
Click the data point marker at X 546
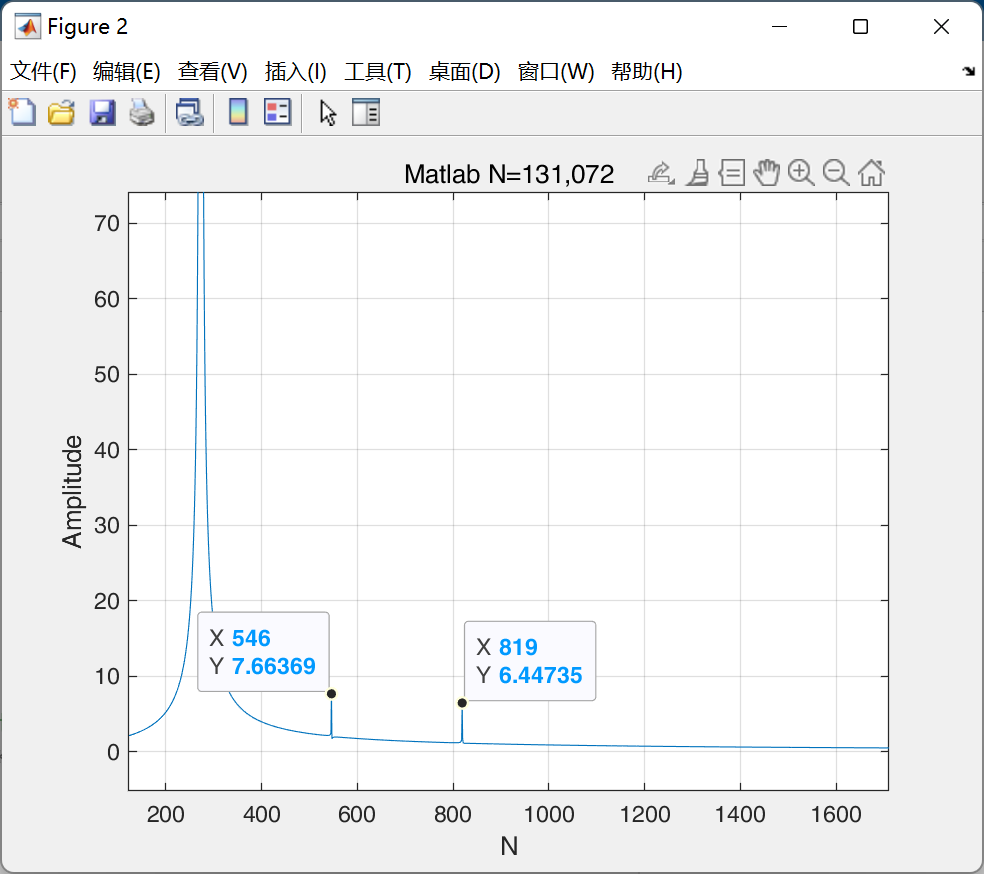click(331, 693)
